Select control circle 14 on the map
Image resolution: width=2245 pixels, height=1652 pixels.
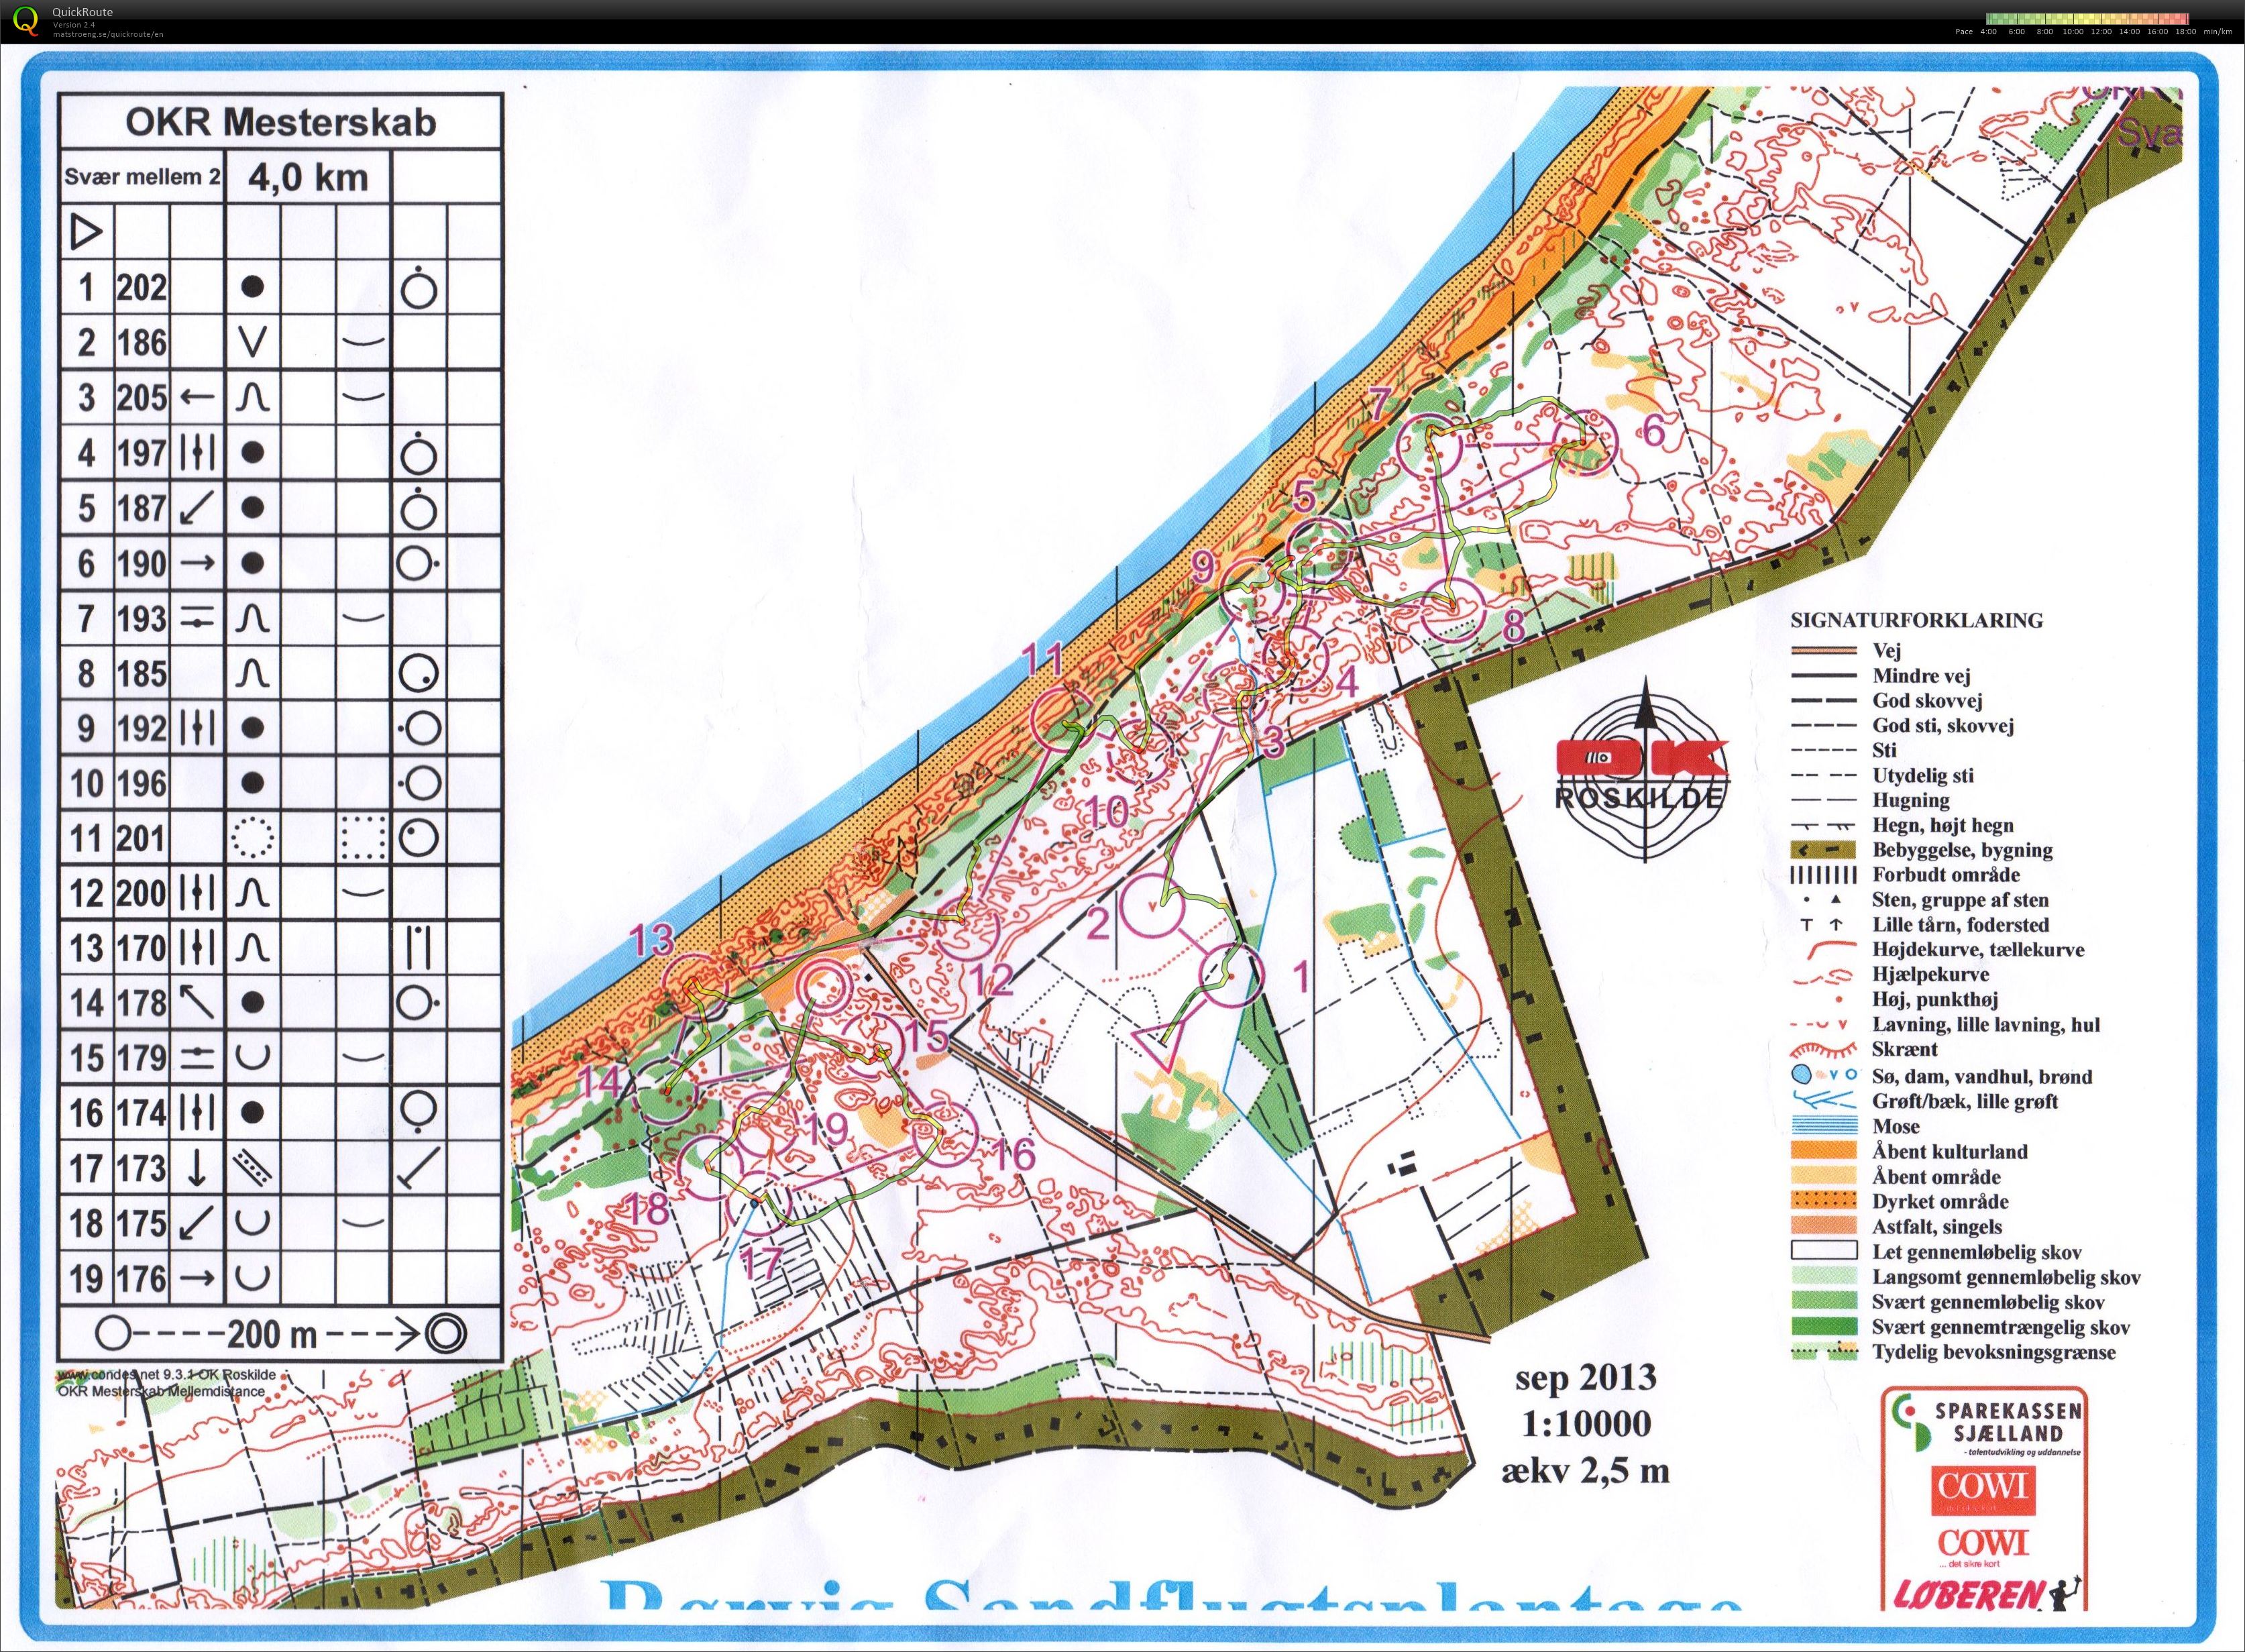(665, 1092)
